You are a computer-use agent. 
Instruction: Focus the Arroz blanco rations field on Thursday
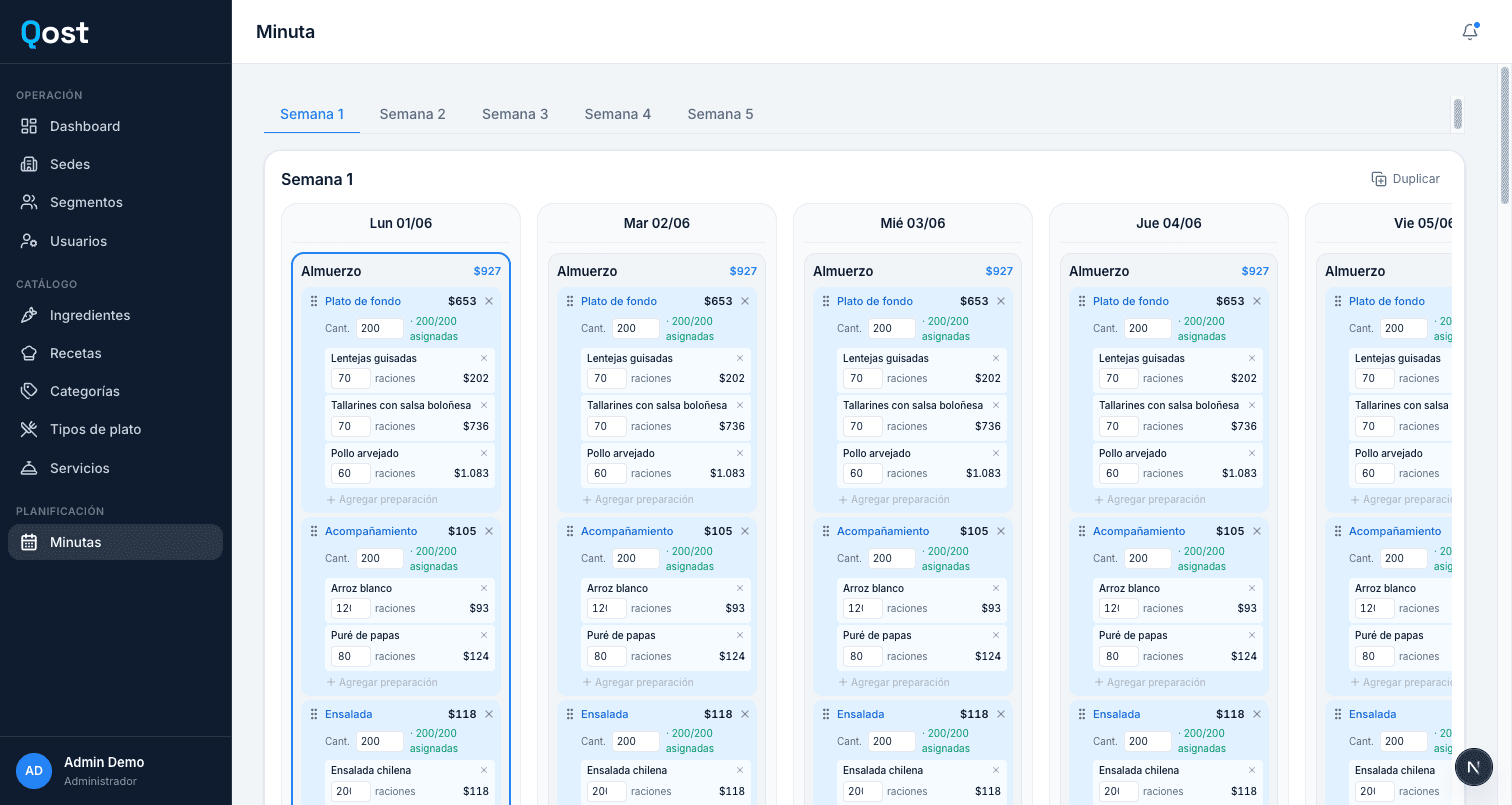point(1118,609)
